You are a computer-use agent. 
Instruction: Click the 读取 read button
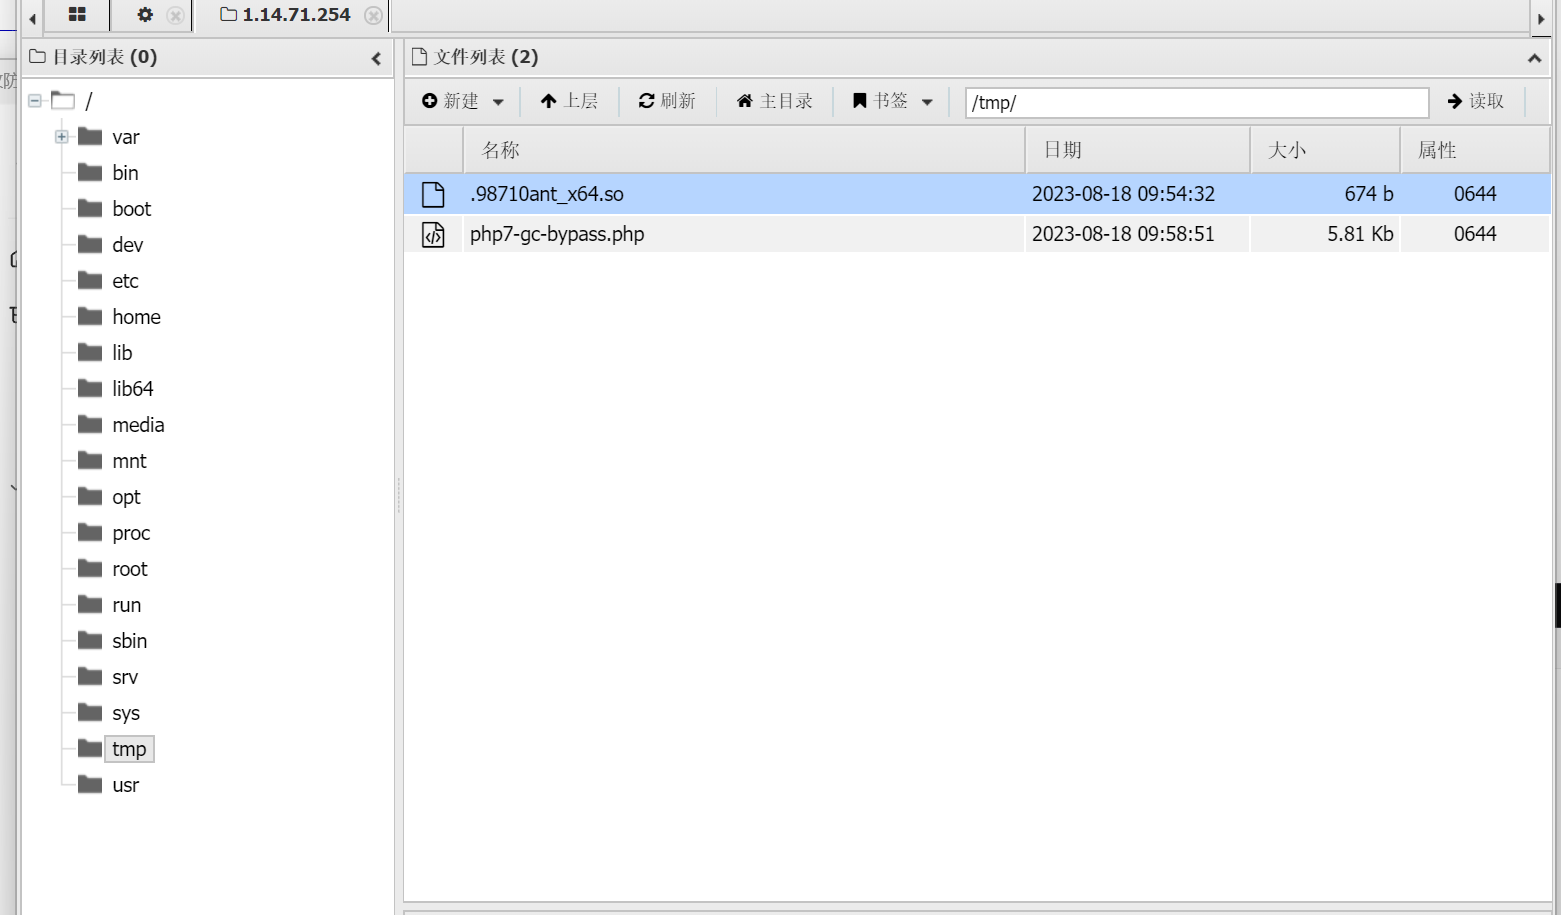[1476, 101]
